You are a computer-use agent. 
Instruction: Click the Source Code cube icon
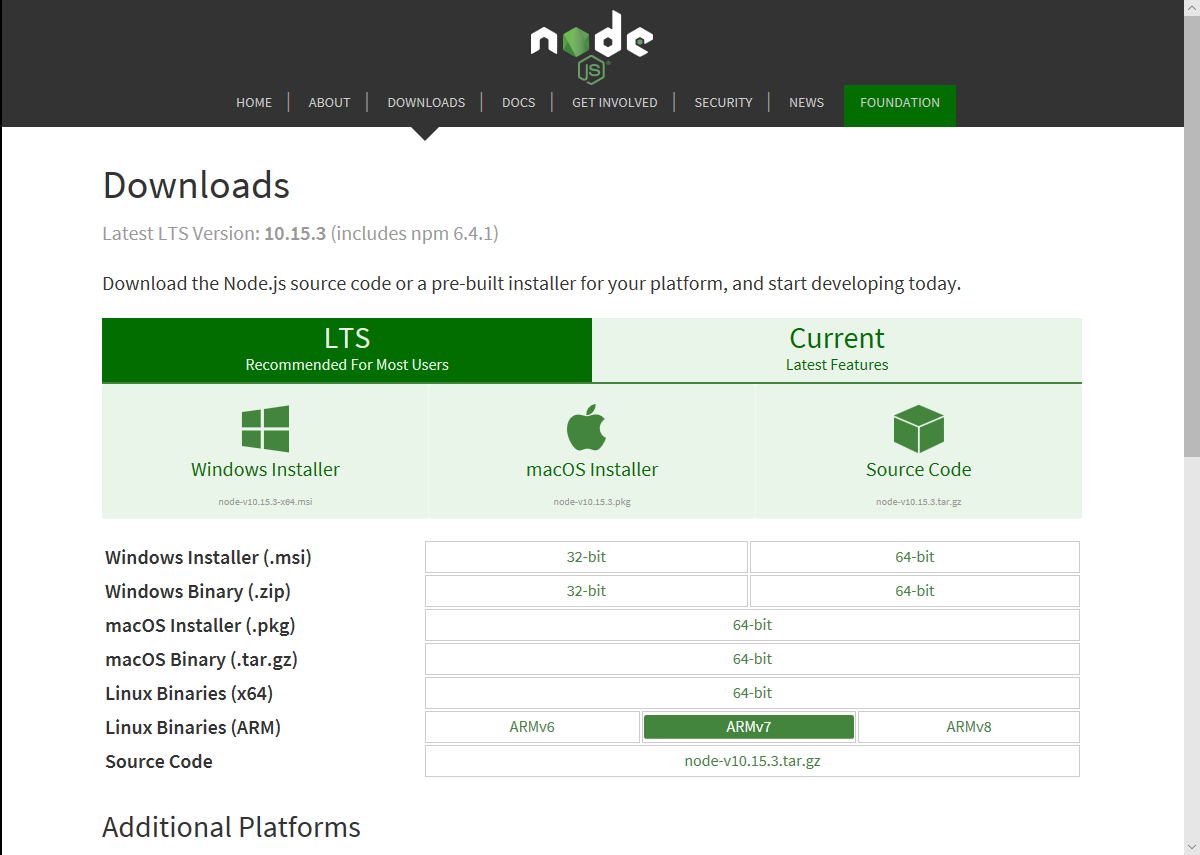click(x=918, y=429)
